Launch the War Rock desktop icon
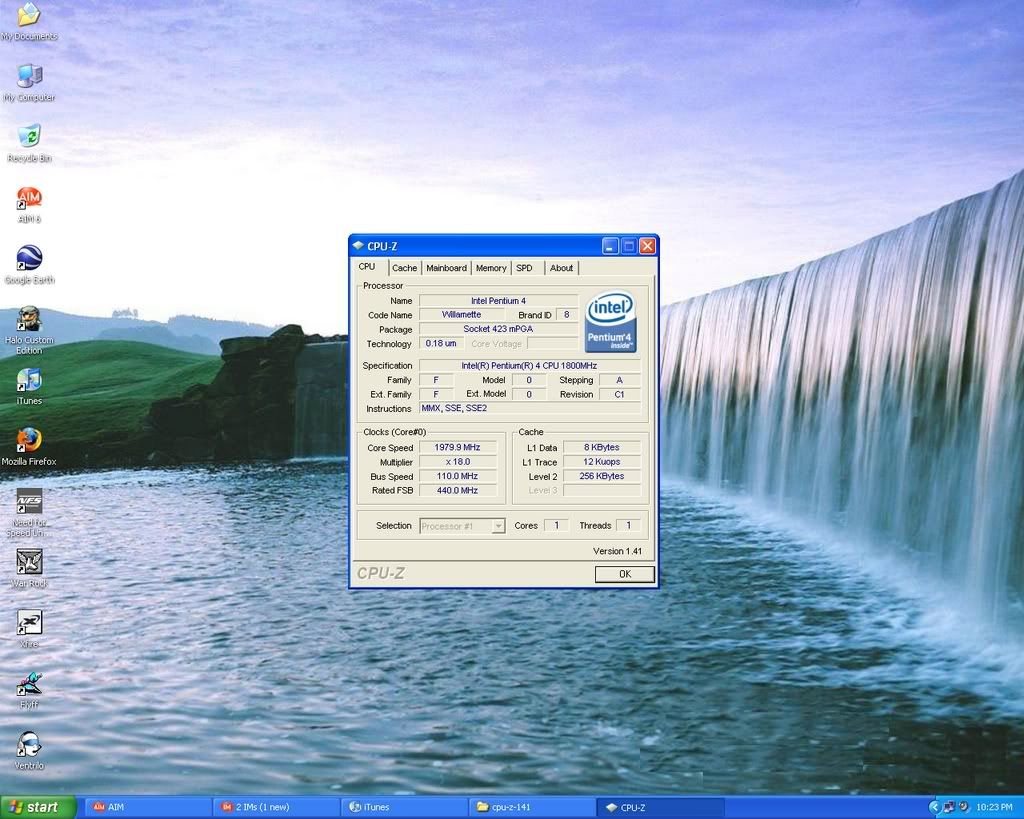 pos(29,562)
